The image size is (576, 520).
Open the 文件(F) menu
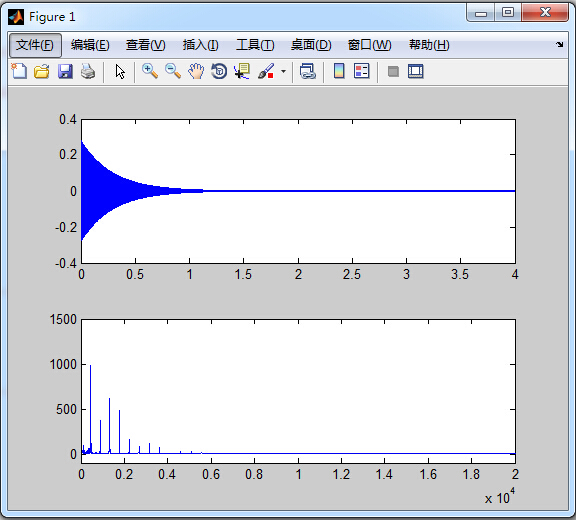35,45
